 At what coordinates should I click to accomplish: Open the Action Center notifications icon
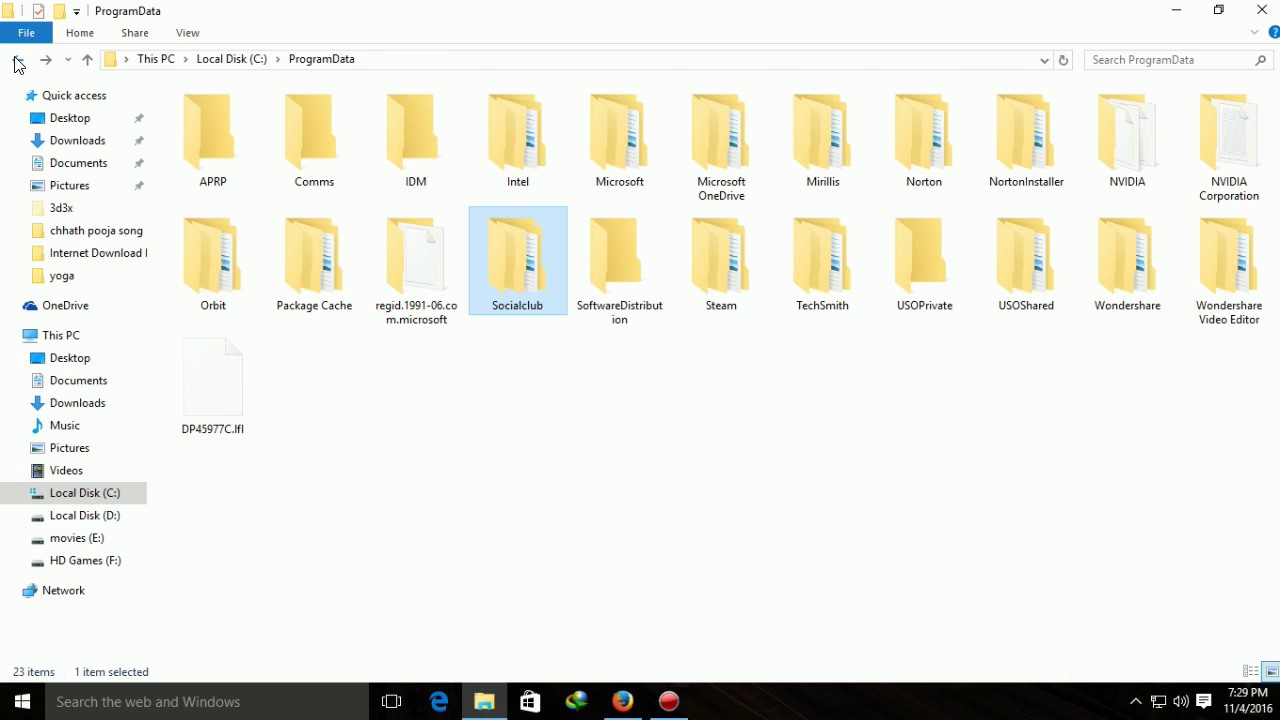click(x=1203, y=702)
